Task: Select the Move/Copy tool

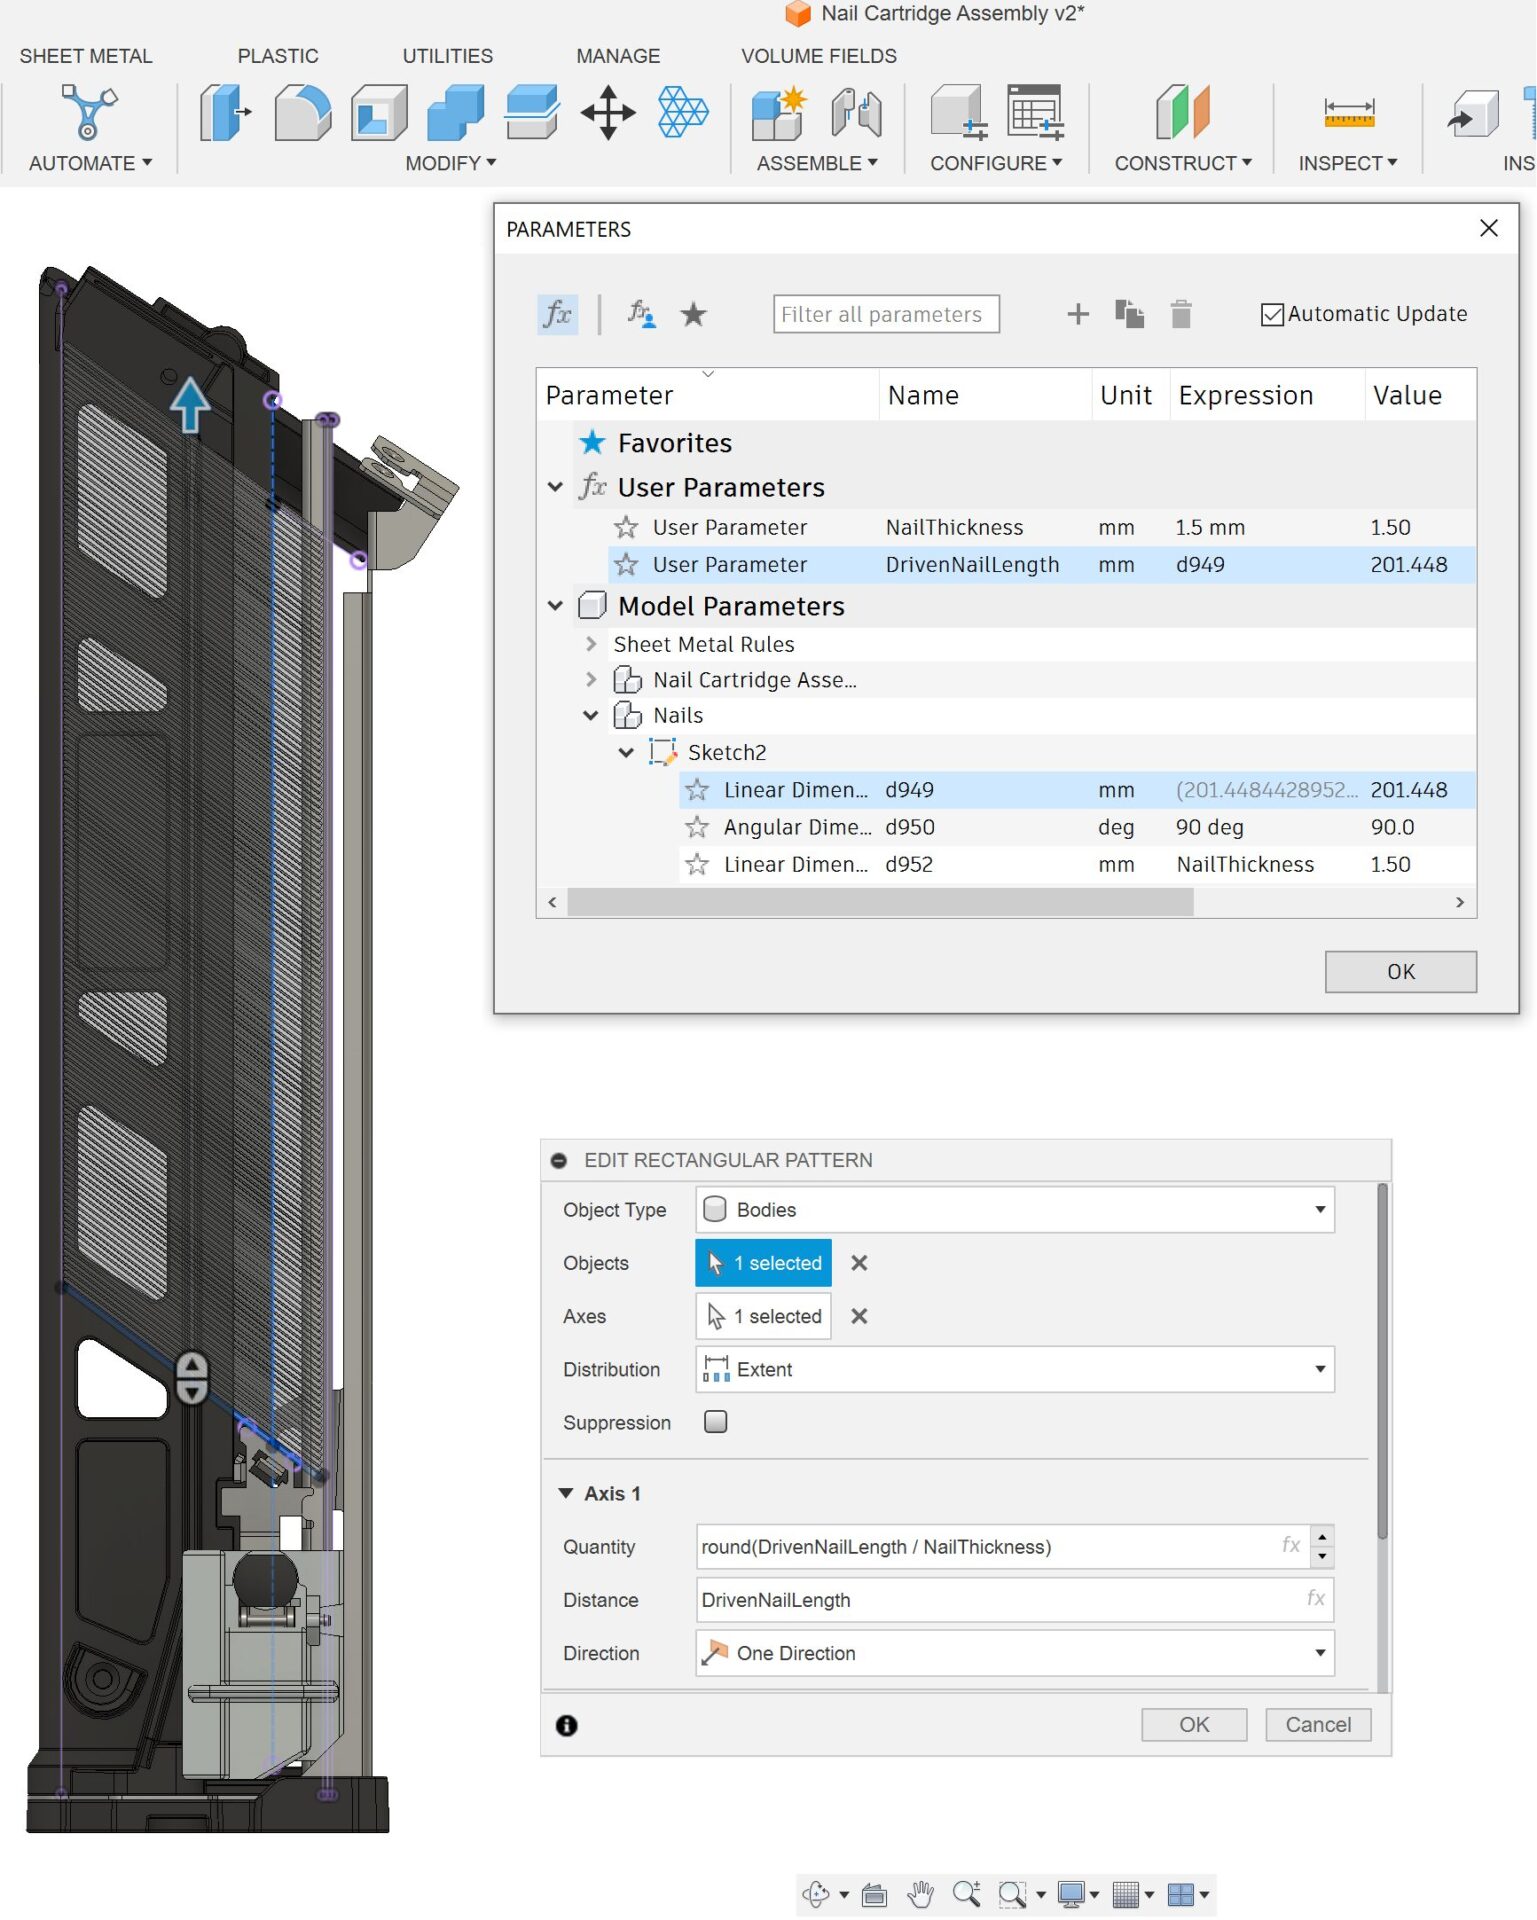Action: tap(608, 111)
